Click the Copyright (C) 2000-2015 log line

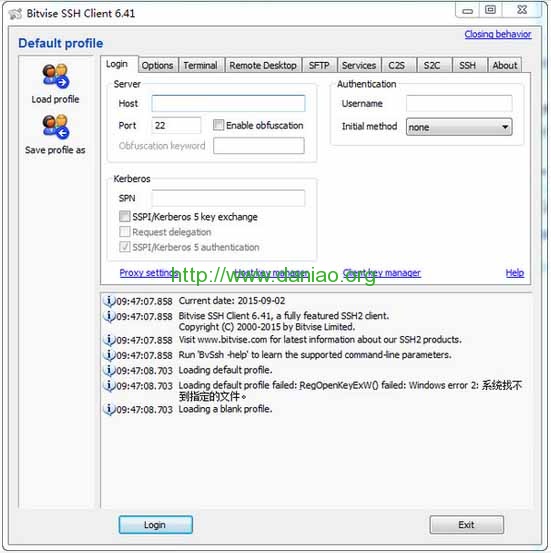pyautogui.click(x=267, y=327)
